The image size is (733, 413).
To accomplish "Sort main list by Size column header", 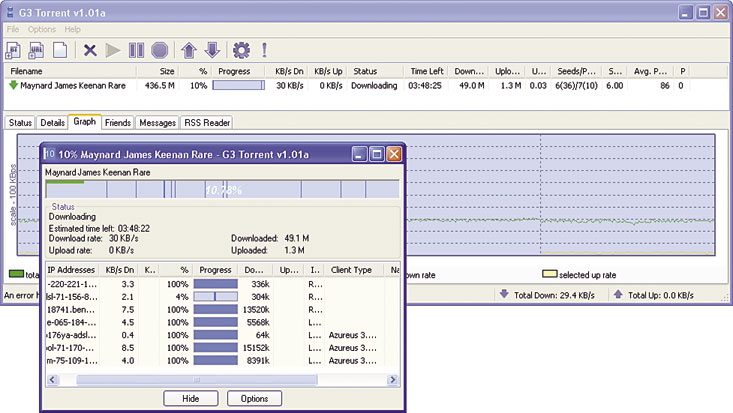I will [158, 71].
